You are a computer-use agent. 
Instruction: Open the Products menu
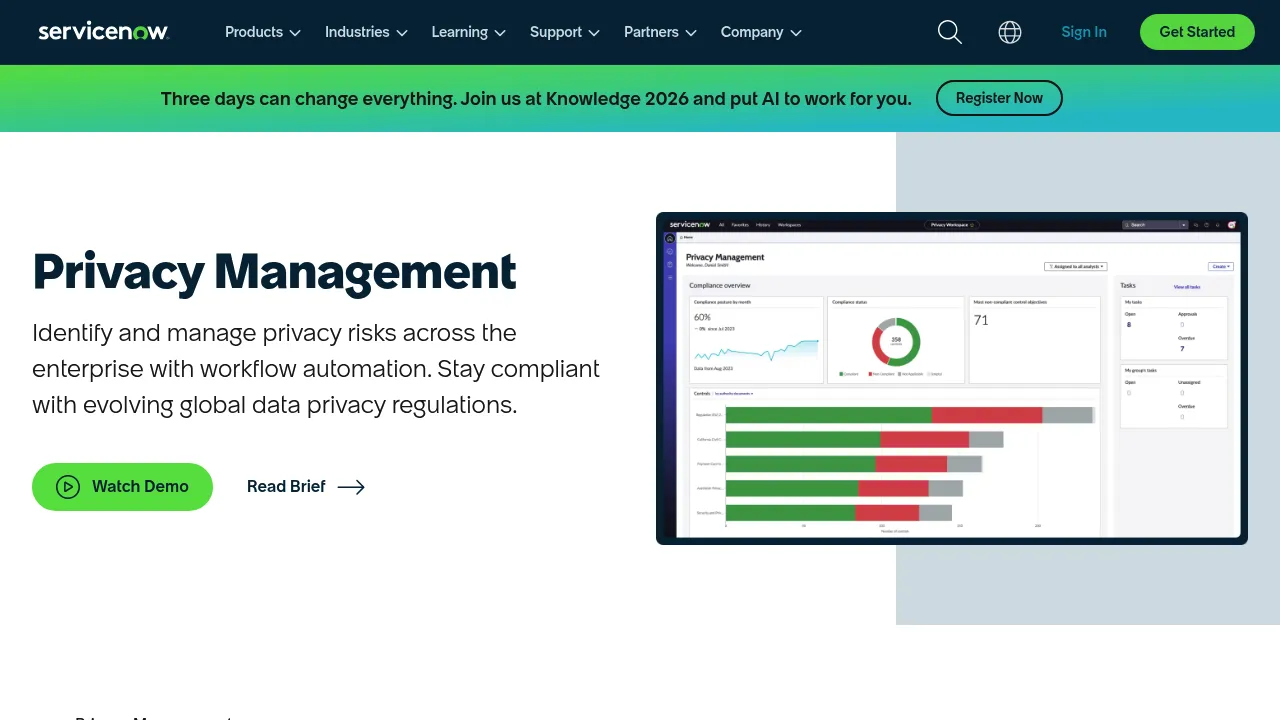point(263,32)
